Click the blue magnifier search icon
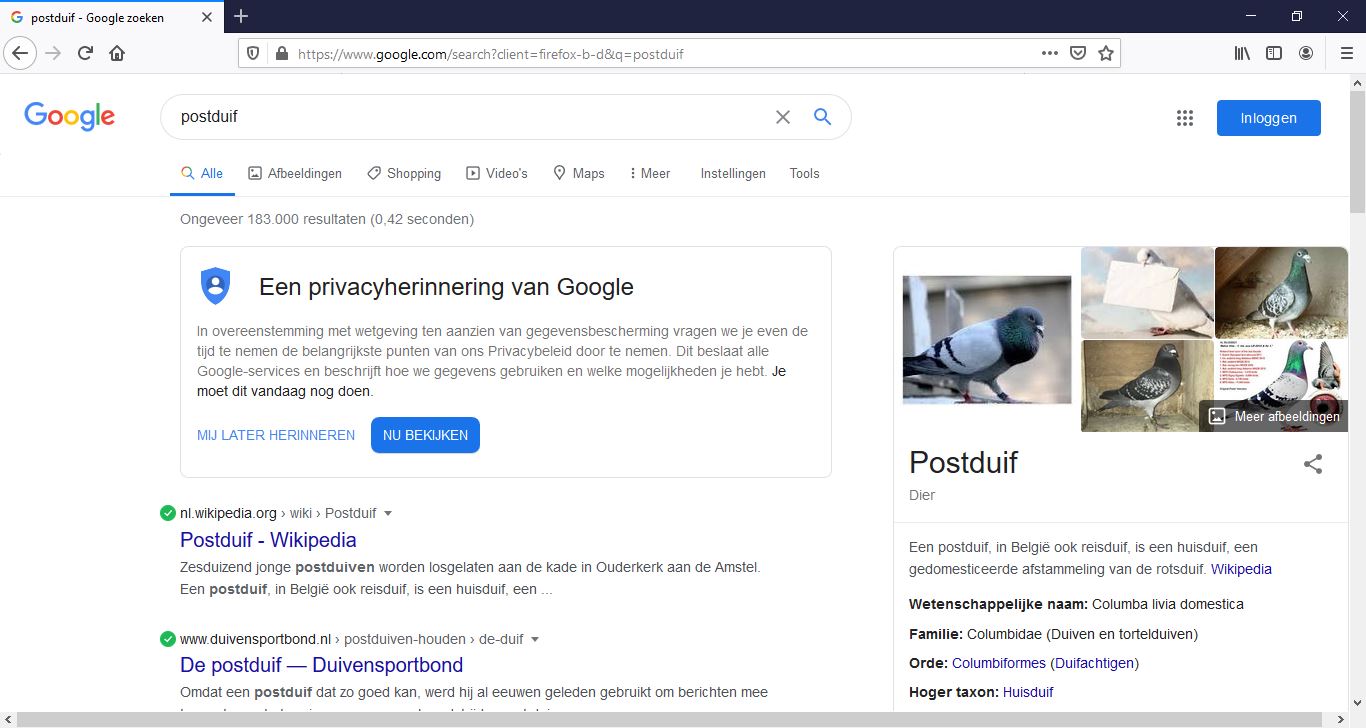The height and width of the screenshot is (728, 1366). (x=822, y=117)
